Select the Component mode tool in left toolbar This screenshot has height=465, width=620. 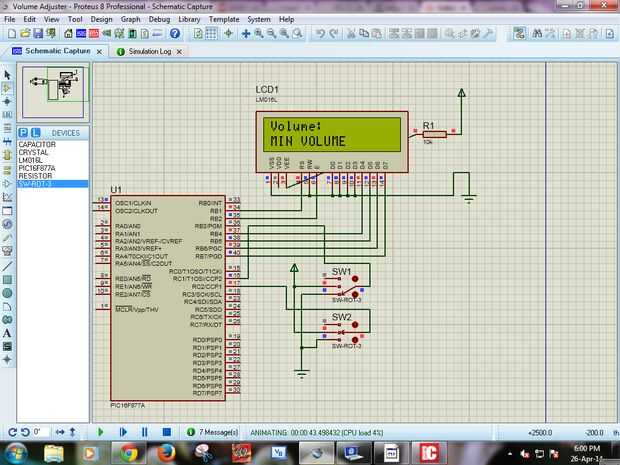7,88
